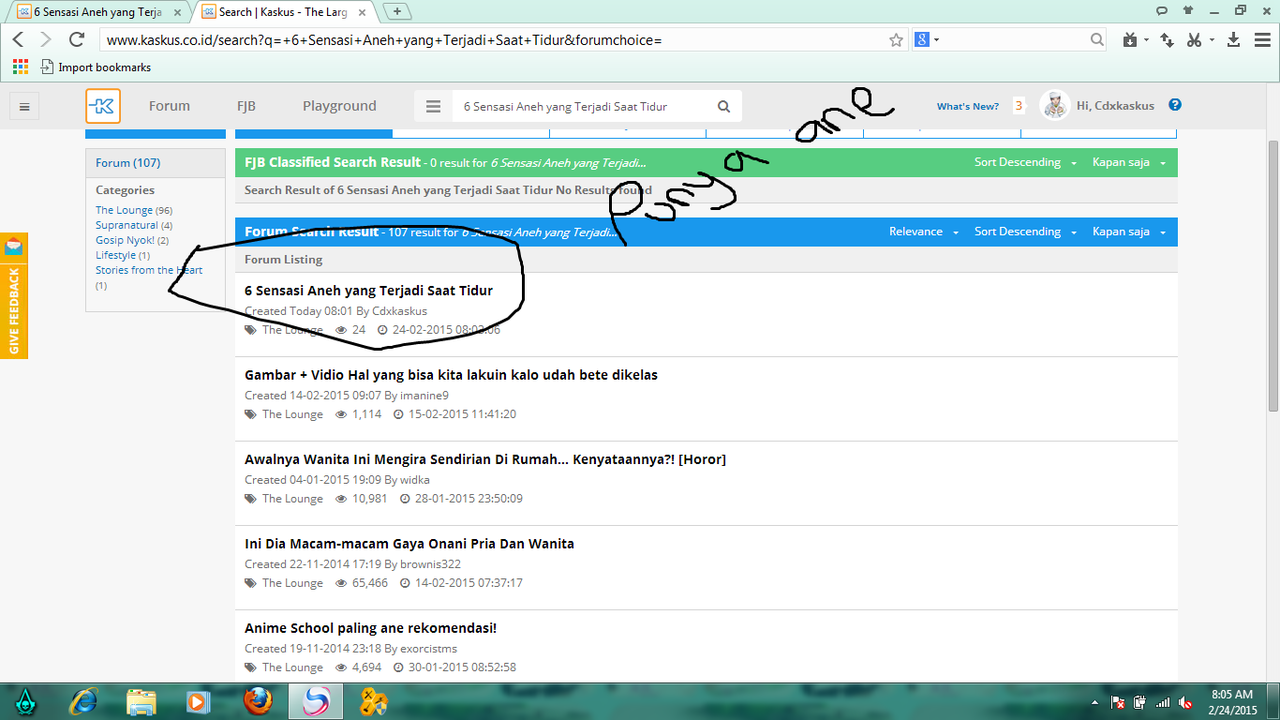This screenshot has width=1280, height=720.
Task: Open the FJB menu item
Action: 246,106
